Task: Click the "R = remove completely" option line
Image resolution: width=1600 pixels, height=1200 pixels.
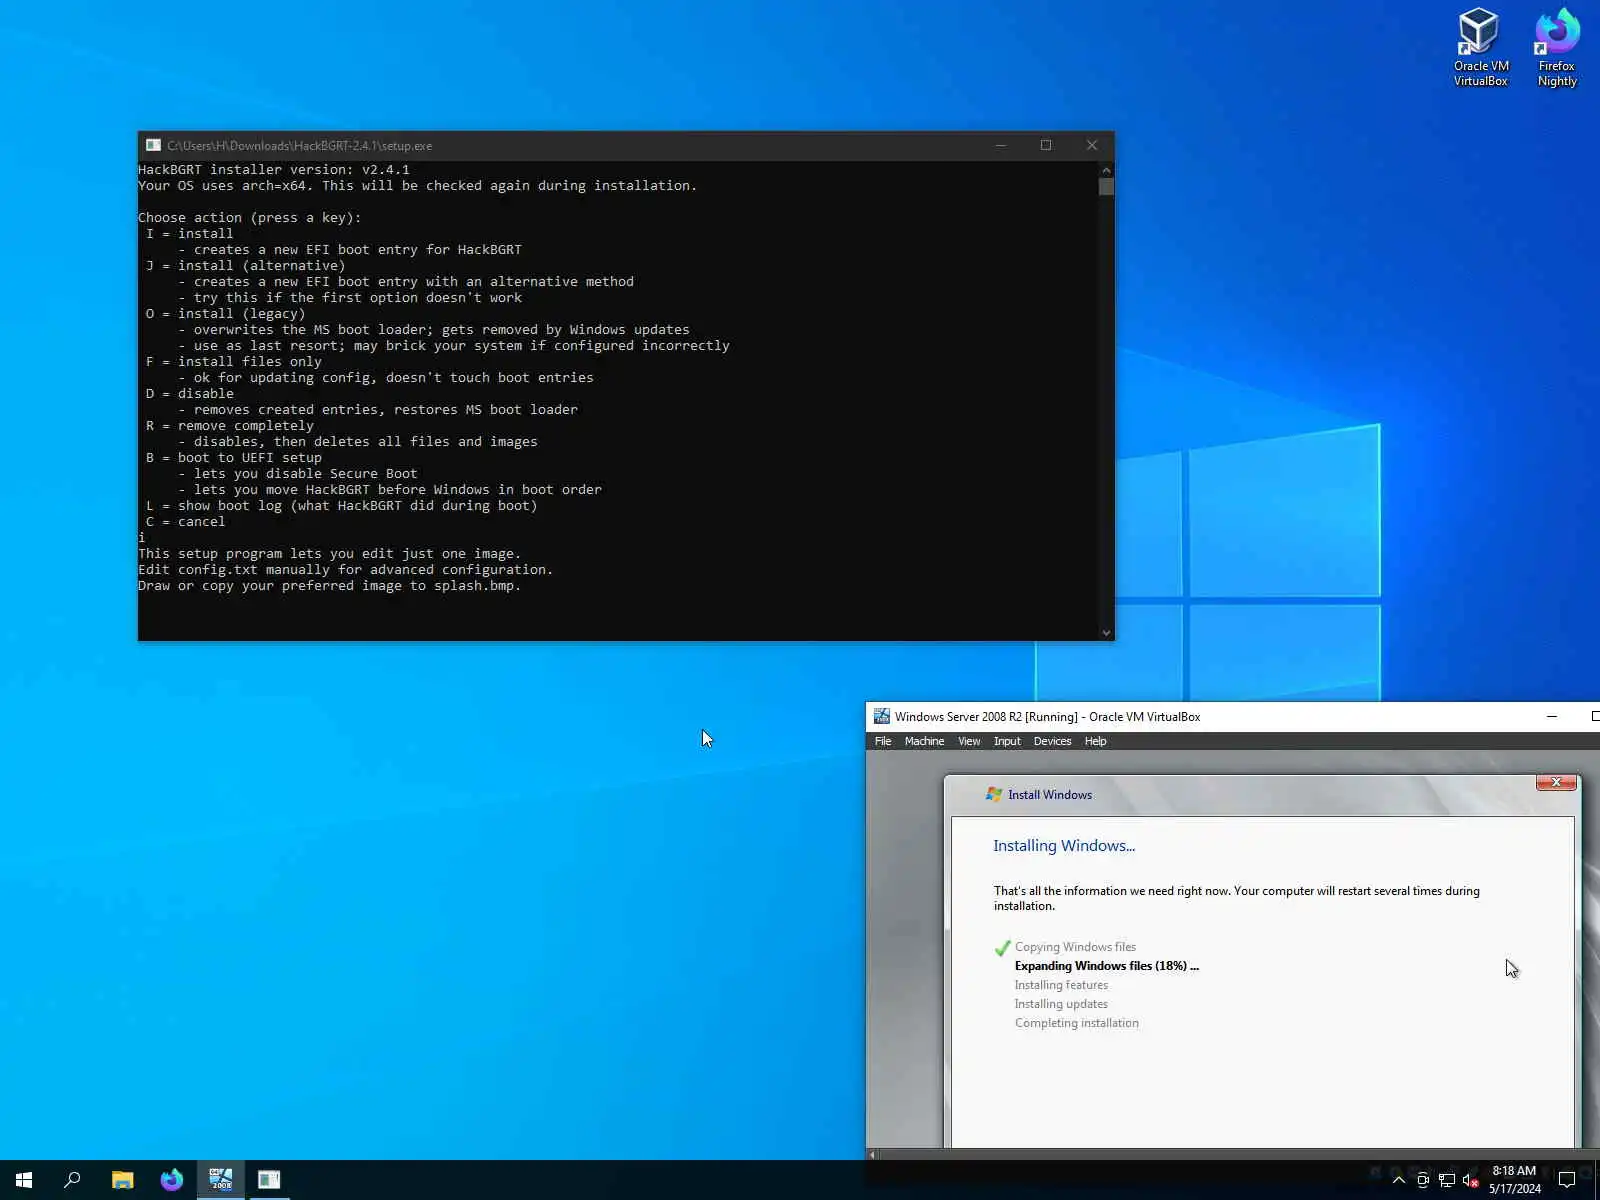Action: tap(230, 426)
